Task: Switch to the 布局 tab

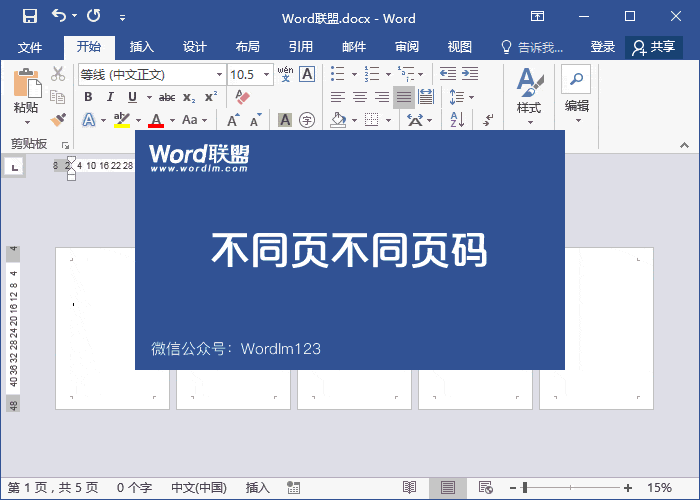Action: (248, 46)
